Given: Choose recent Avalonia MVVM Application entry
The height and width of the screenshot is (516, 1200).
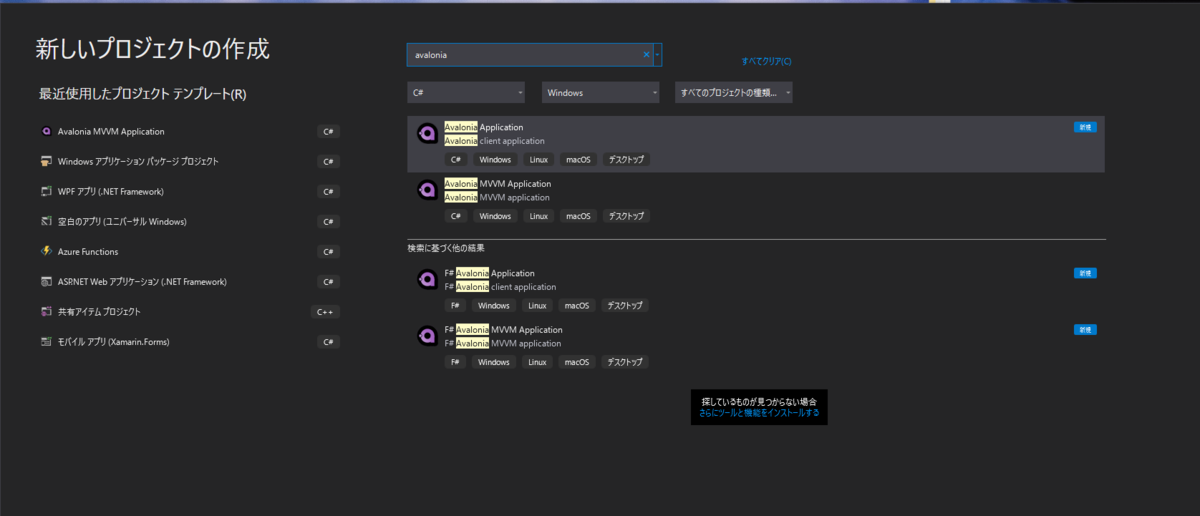Looking at the screenshot, I should click(x=190, y=131).
